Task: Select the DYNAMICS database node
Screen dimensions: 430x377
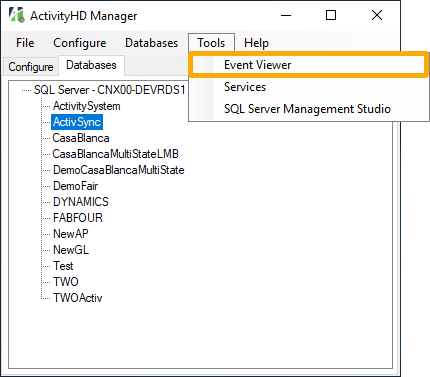Action: tap(81, 202)
